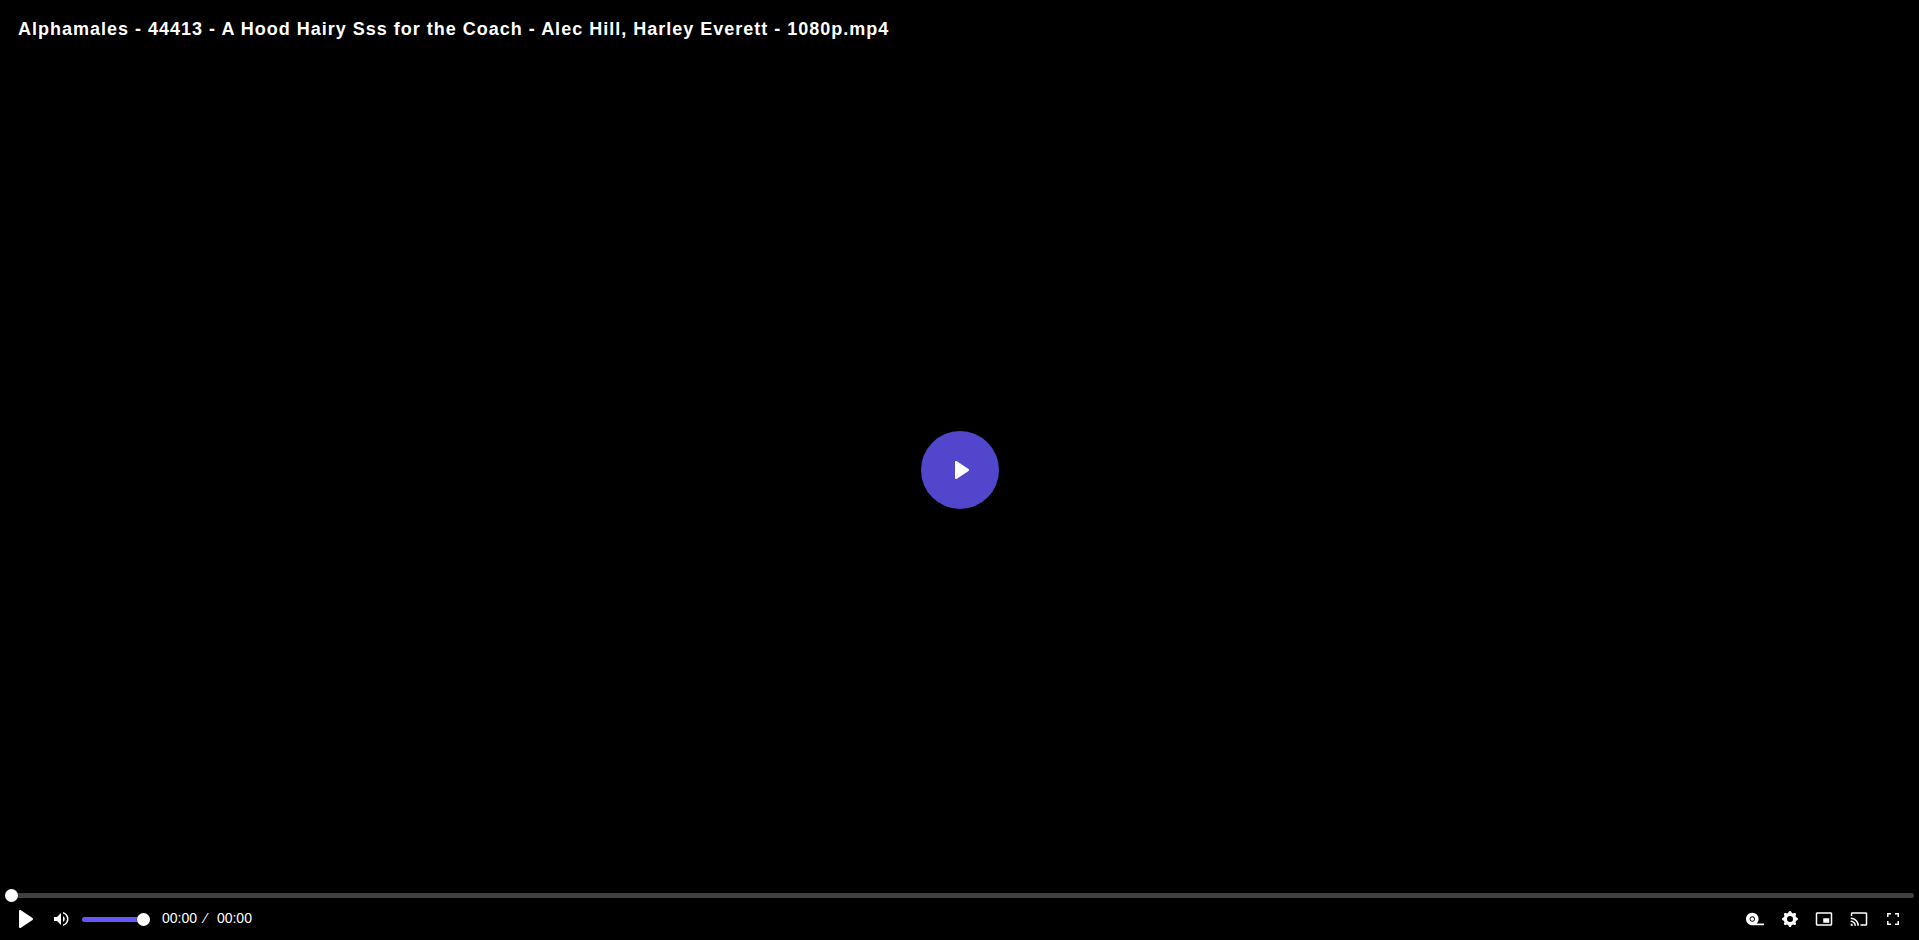The width and height of the screenshot is (1919, 940).
Task: Start playback with the small play icon in the control bar
Action: click(26, 919)
